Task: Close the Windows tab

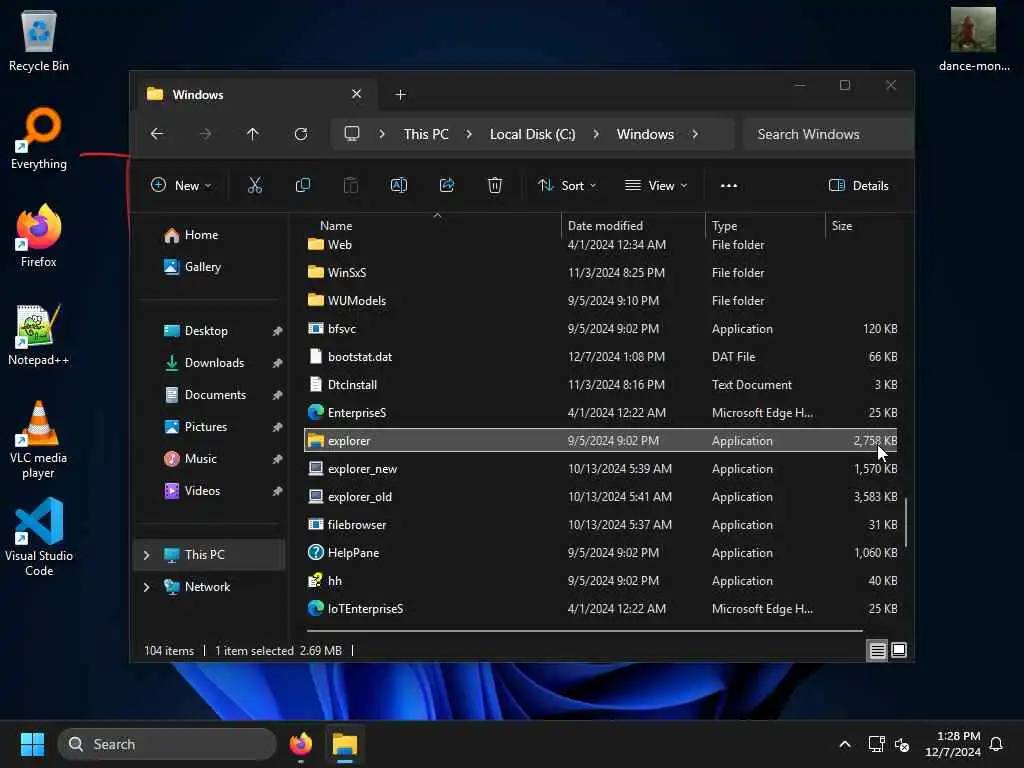Action: (357, 94)
